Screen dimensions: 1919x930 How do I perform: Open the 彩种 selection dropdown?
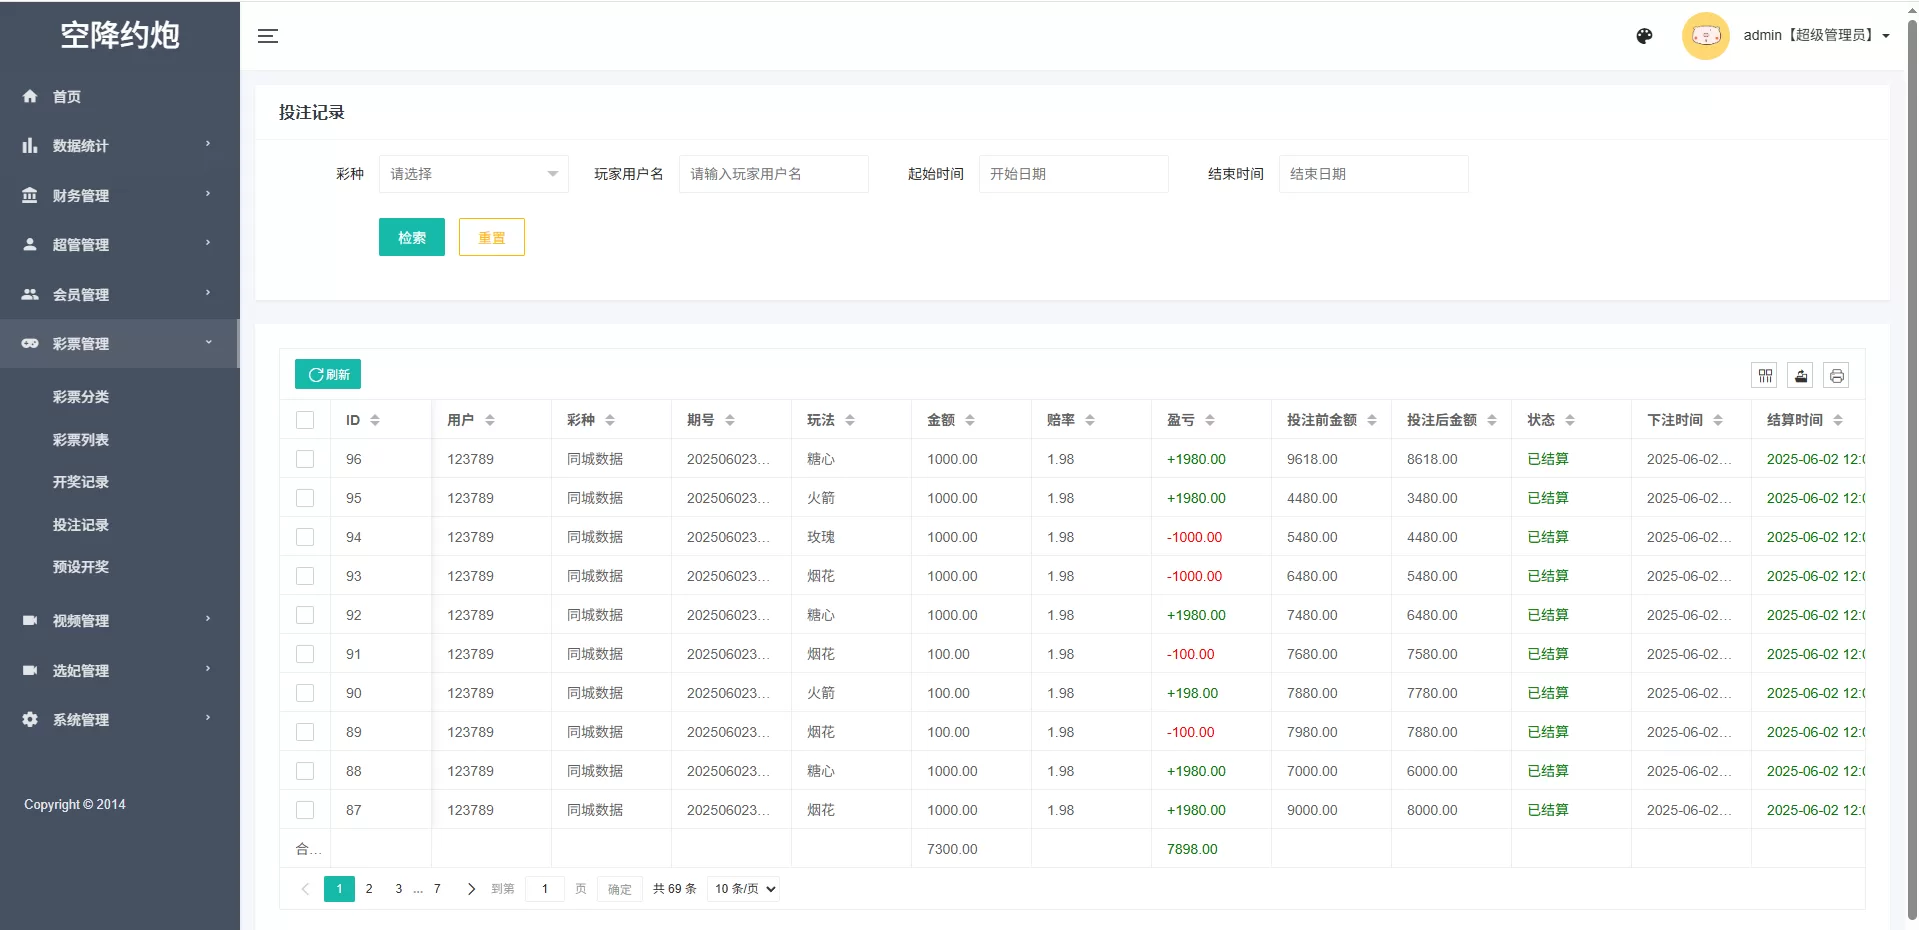click(x=473, y=173)
